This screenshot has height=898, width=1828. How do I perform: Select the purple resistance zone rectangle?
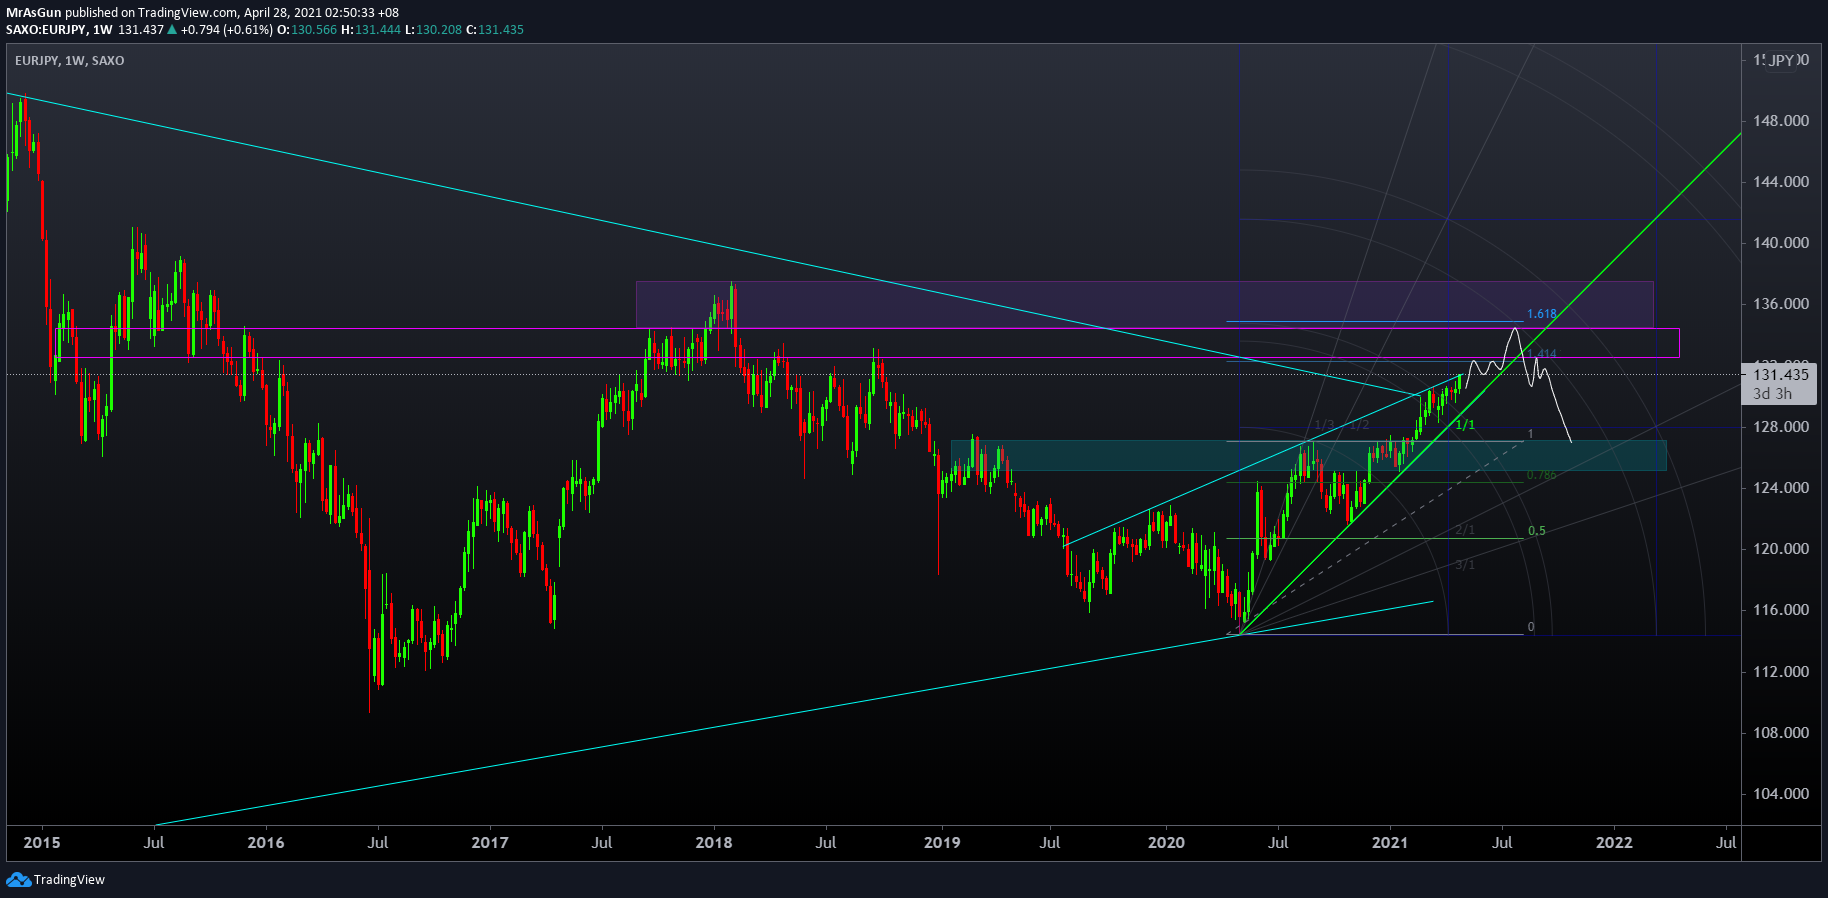1144,304
